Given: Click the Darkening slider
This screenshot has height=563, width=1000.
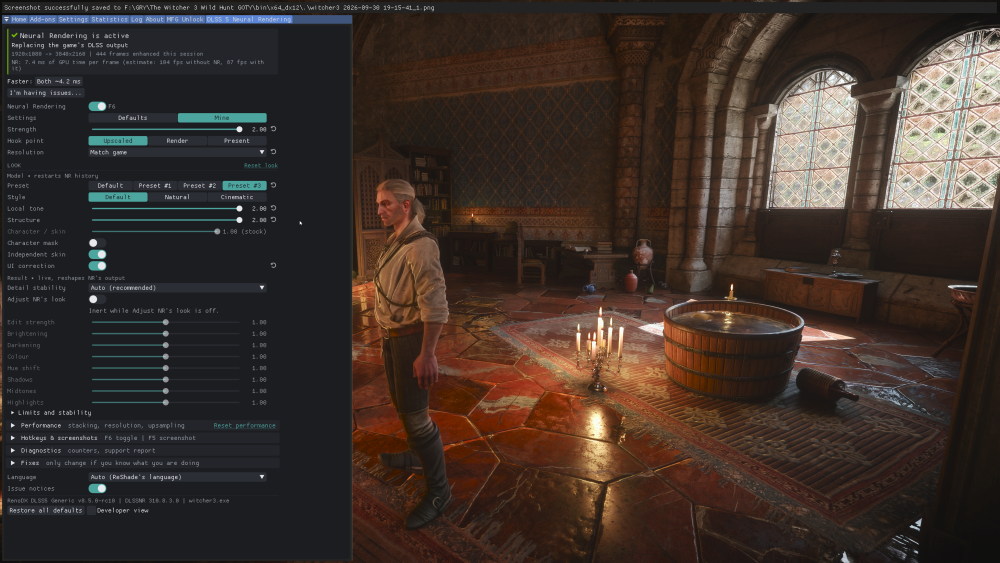Looking at the screenshot, I should [x=166, y=345].
